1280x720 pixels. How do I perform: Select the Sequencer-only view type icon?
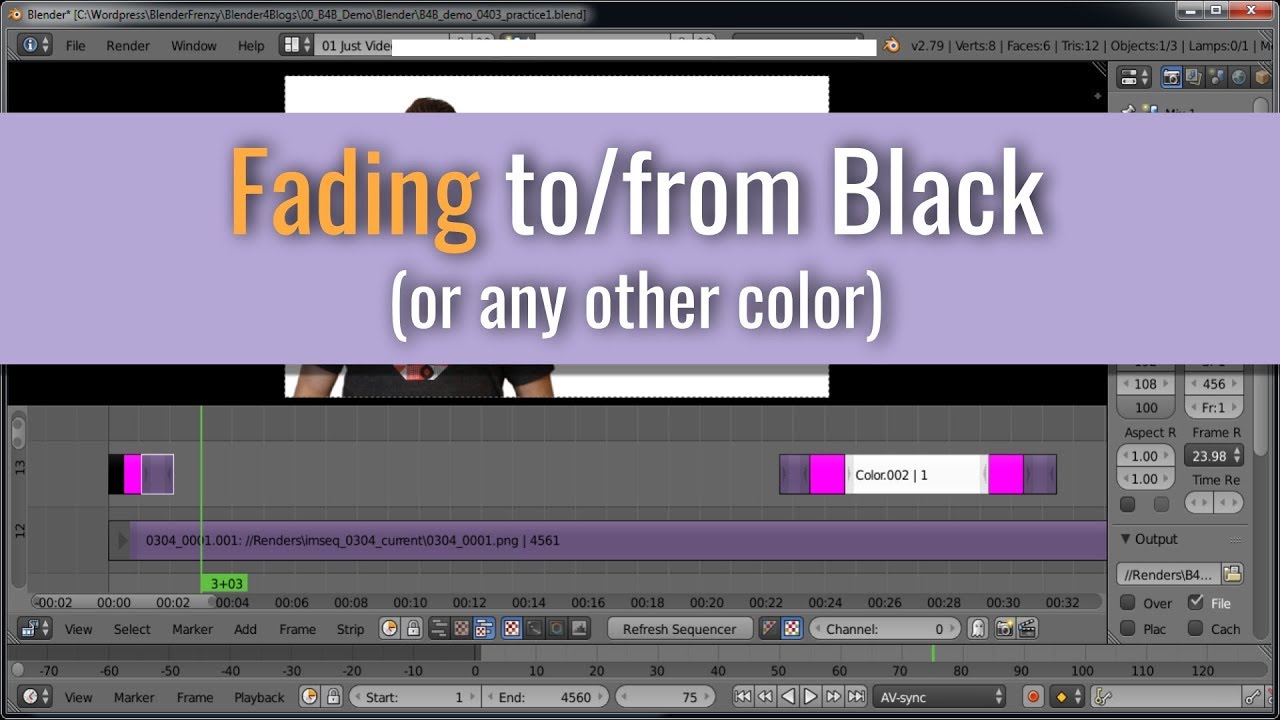(439, 629)
